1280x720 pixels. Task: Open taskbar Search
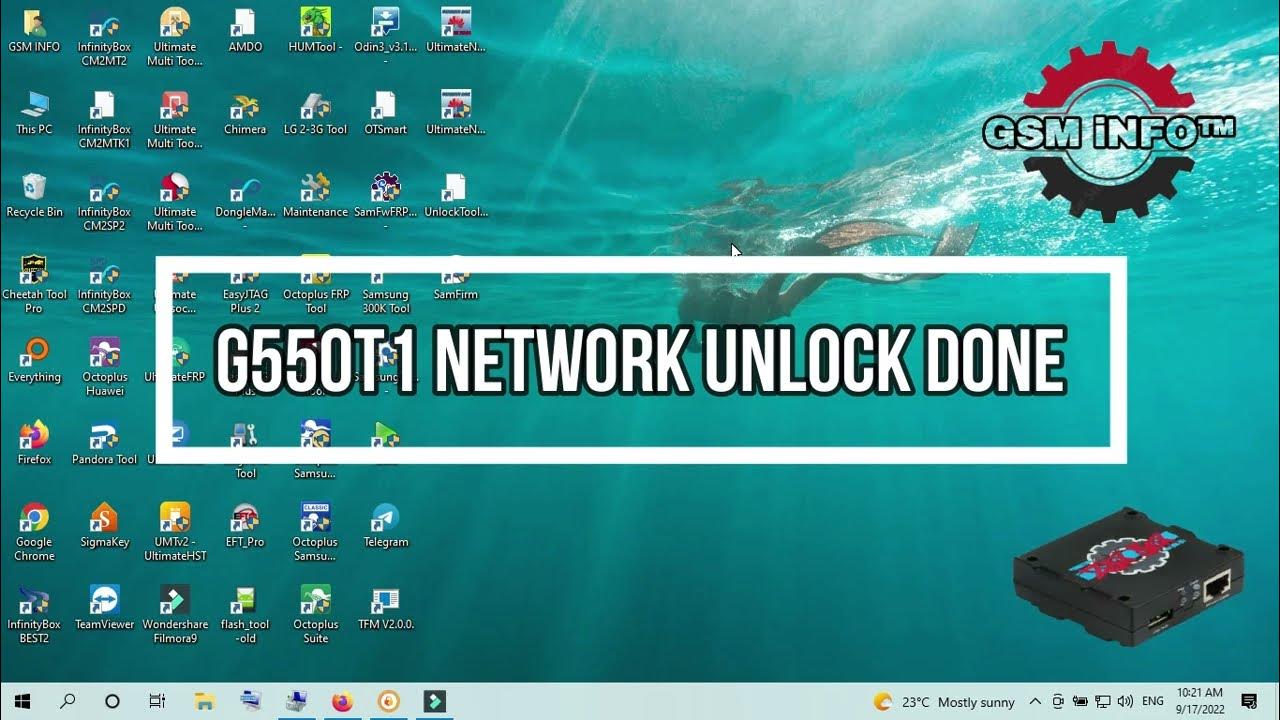coord(68,701)
